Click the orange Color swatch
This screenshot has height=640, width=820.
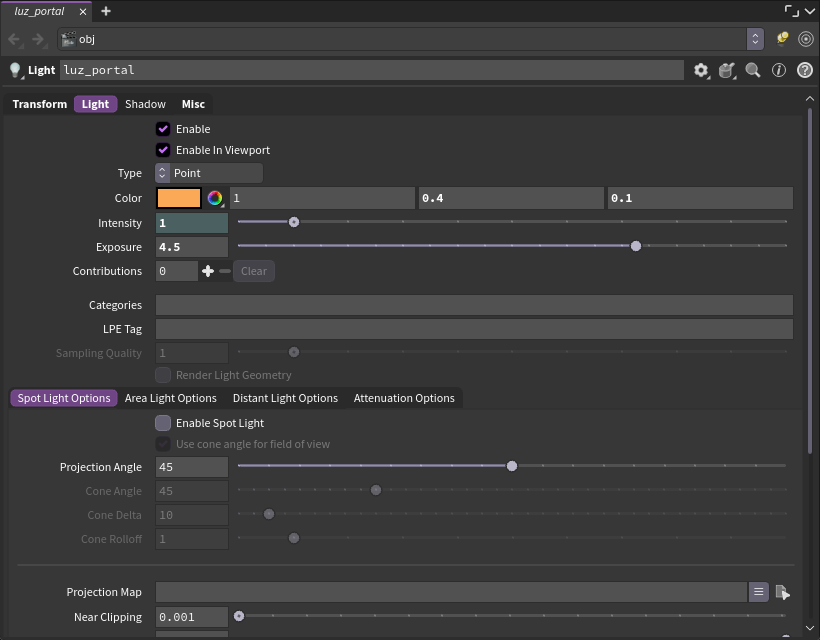(179, 198)
